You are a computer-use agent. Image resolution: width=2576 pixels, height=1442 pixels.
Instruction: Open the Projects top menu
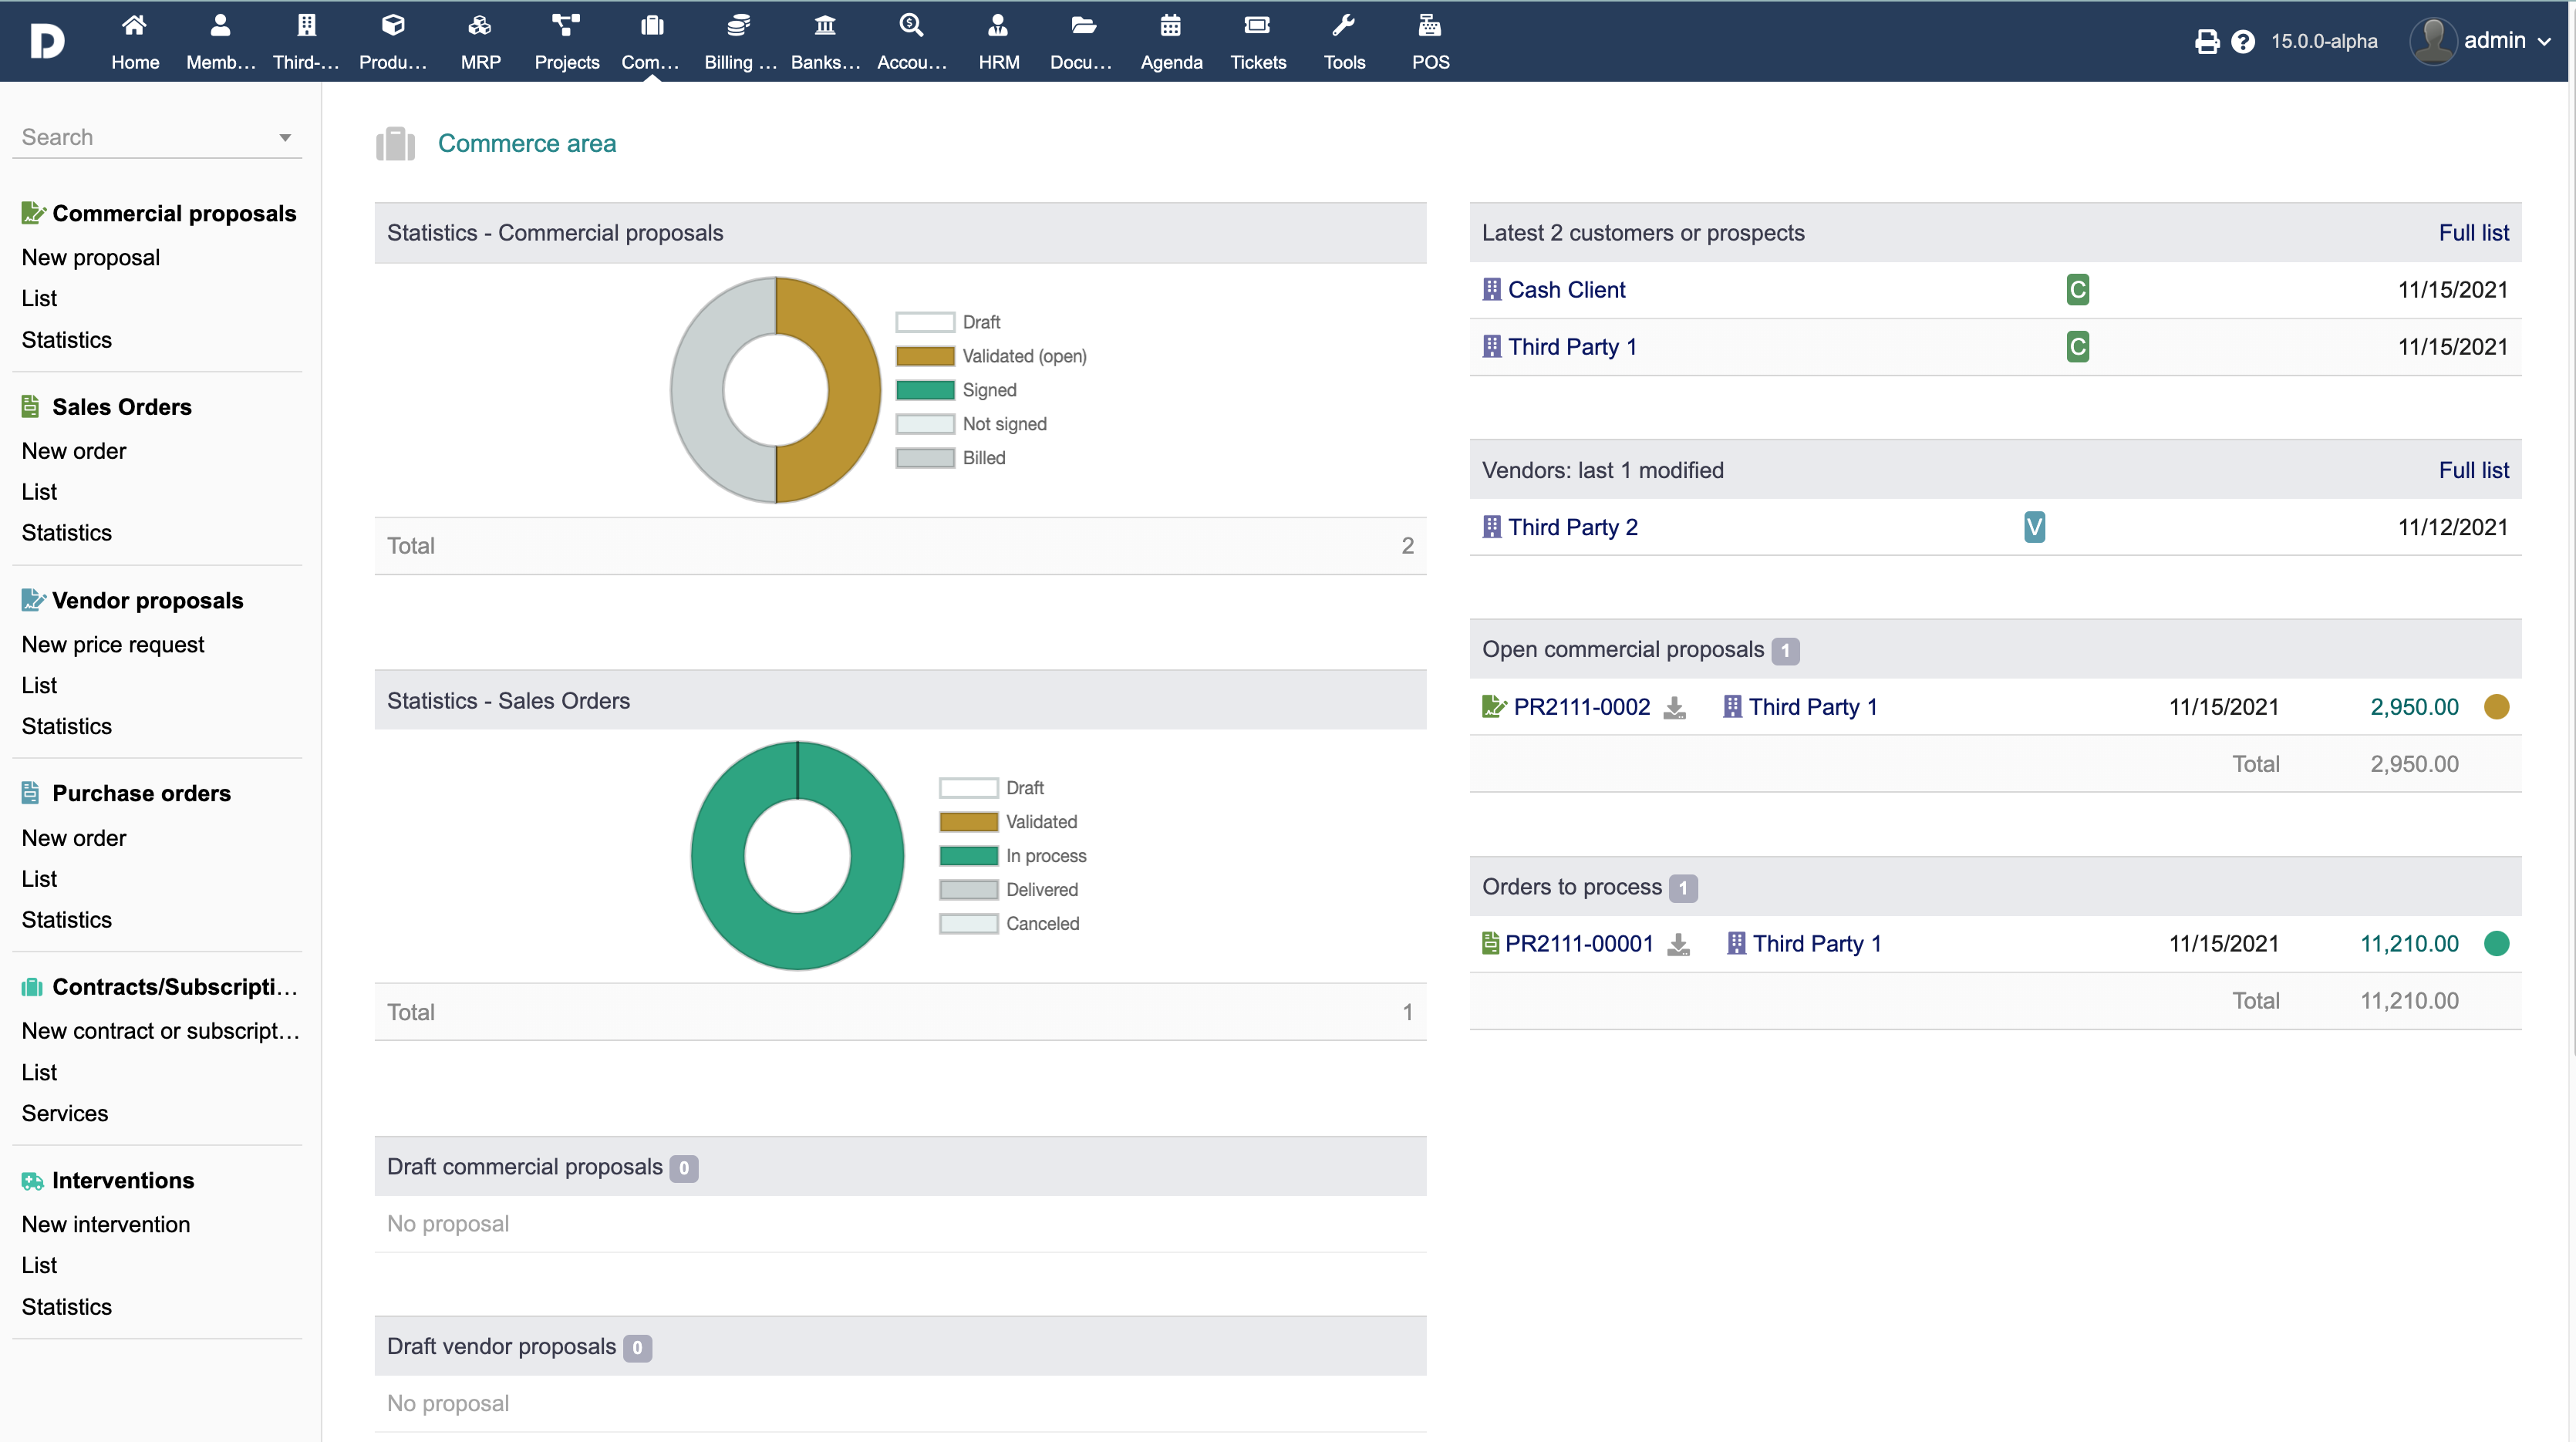pyautogui.click(x=566, y=41)
